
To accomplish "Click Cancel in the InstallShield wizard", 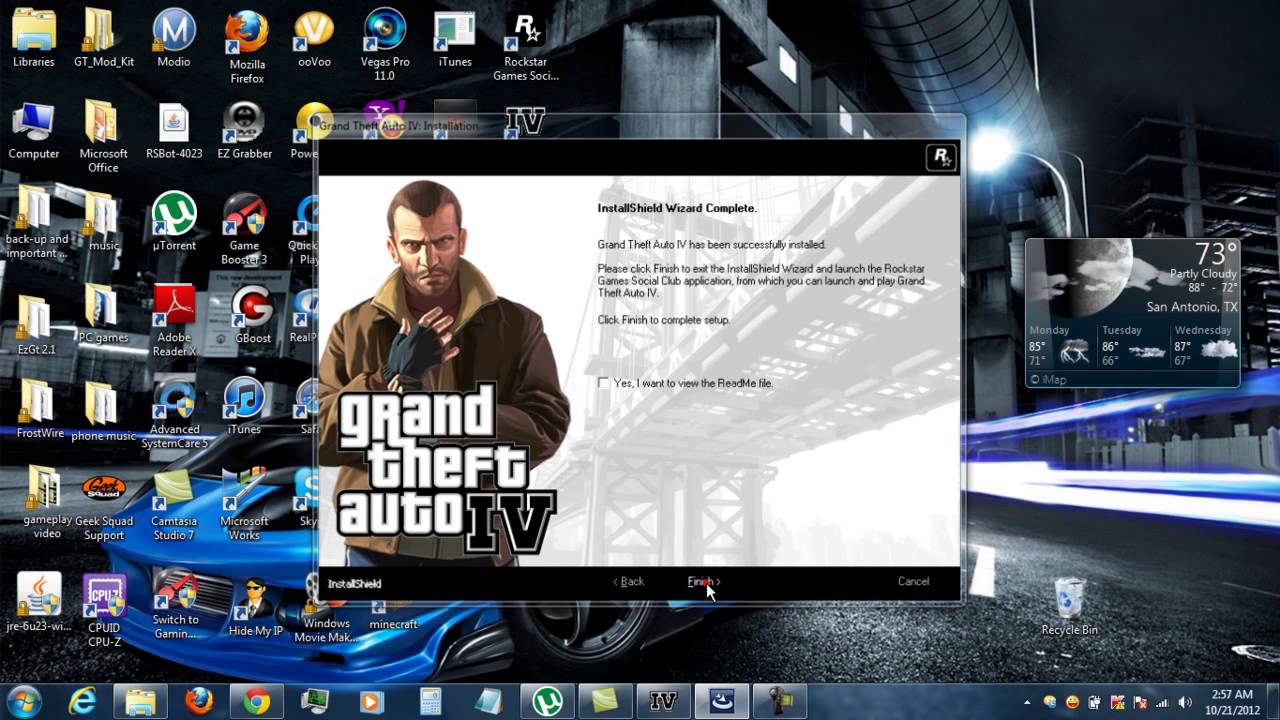I will (913, 582).
